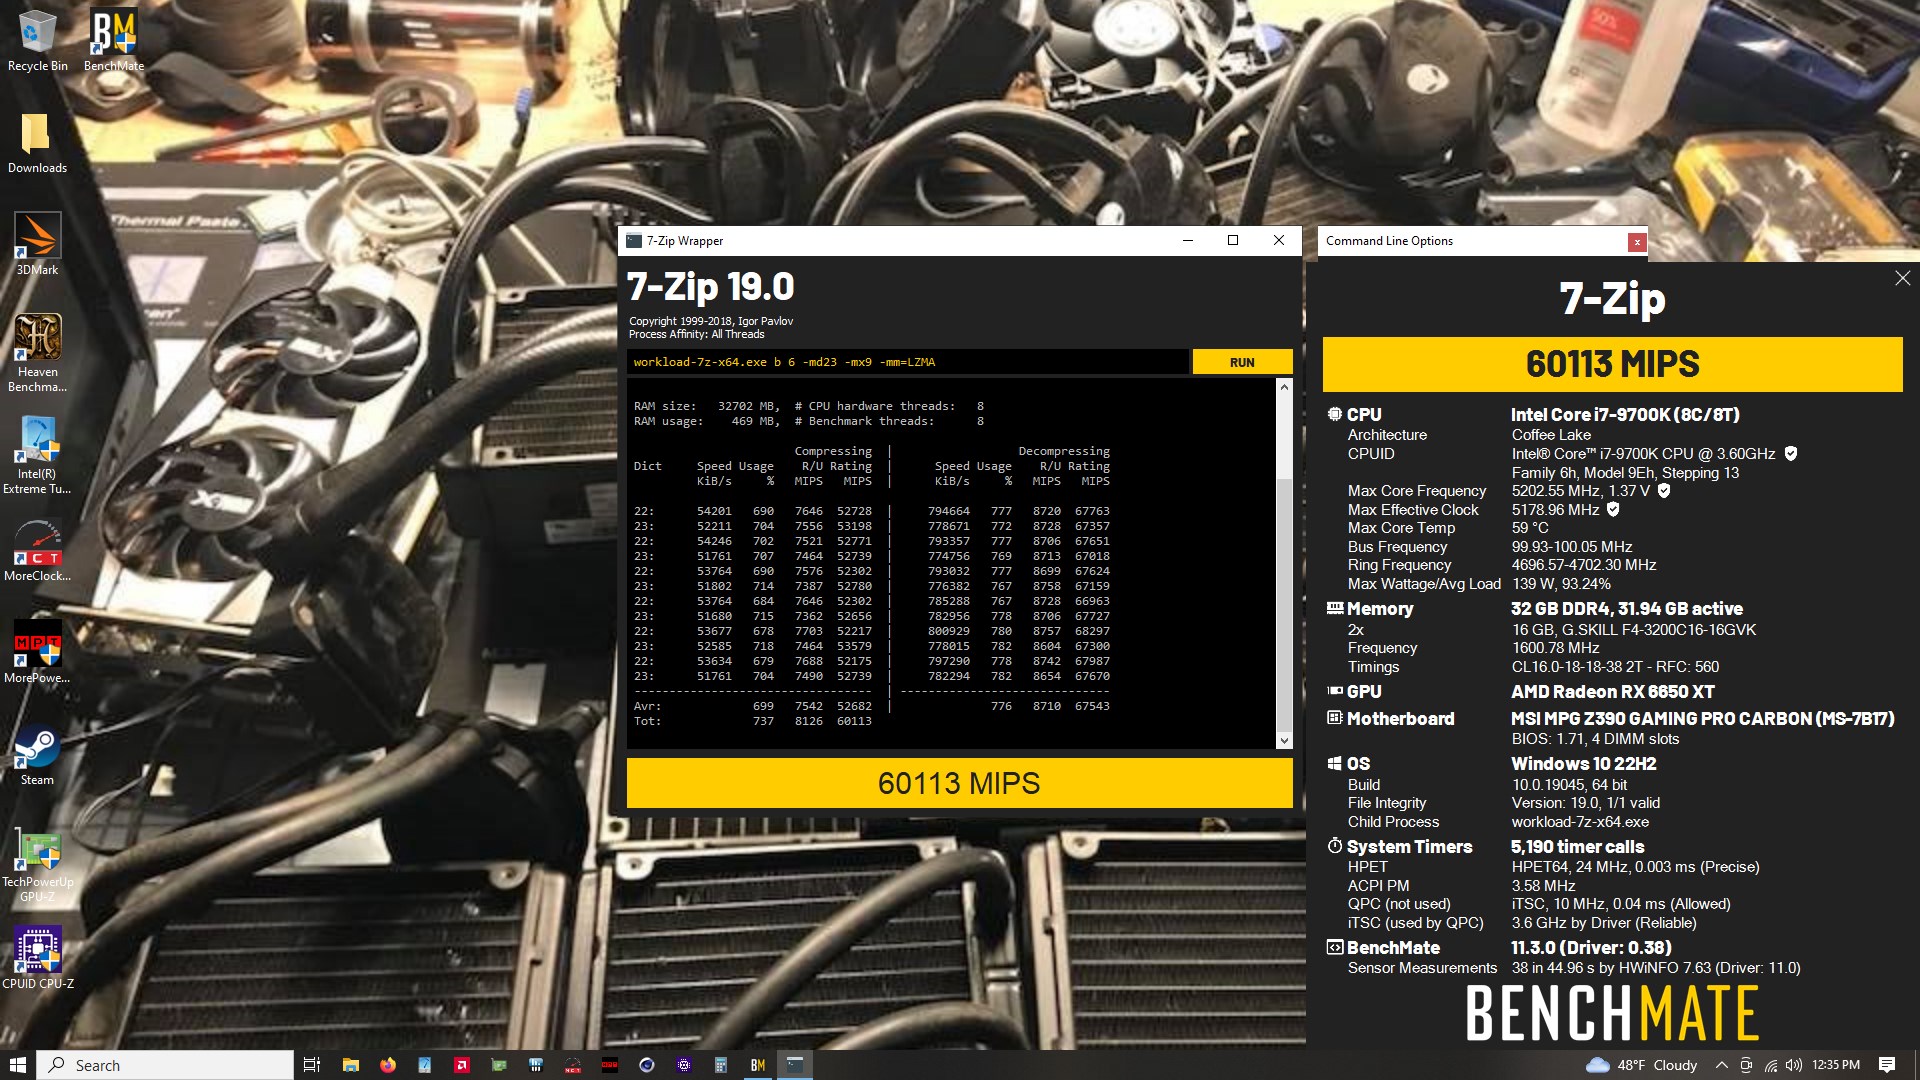Open the 48°F Cloudy weather widget
Image resolution: width=1920 pixels, height=1080 pixels.
[x=1642, y=1065]
